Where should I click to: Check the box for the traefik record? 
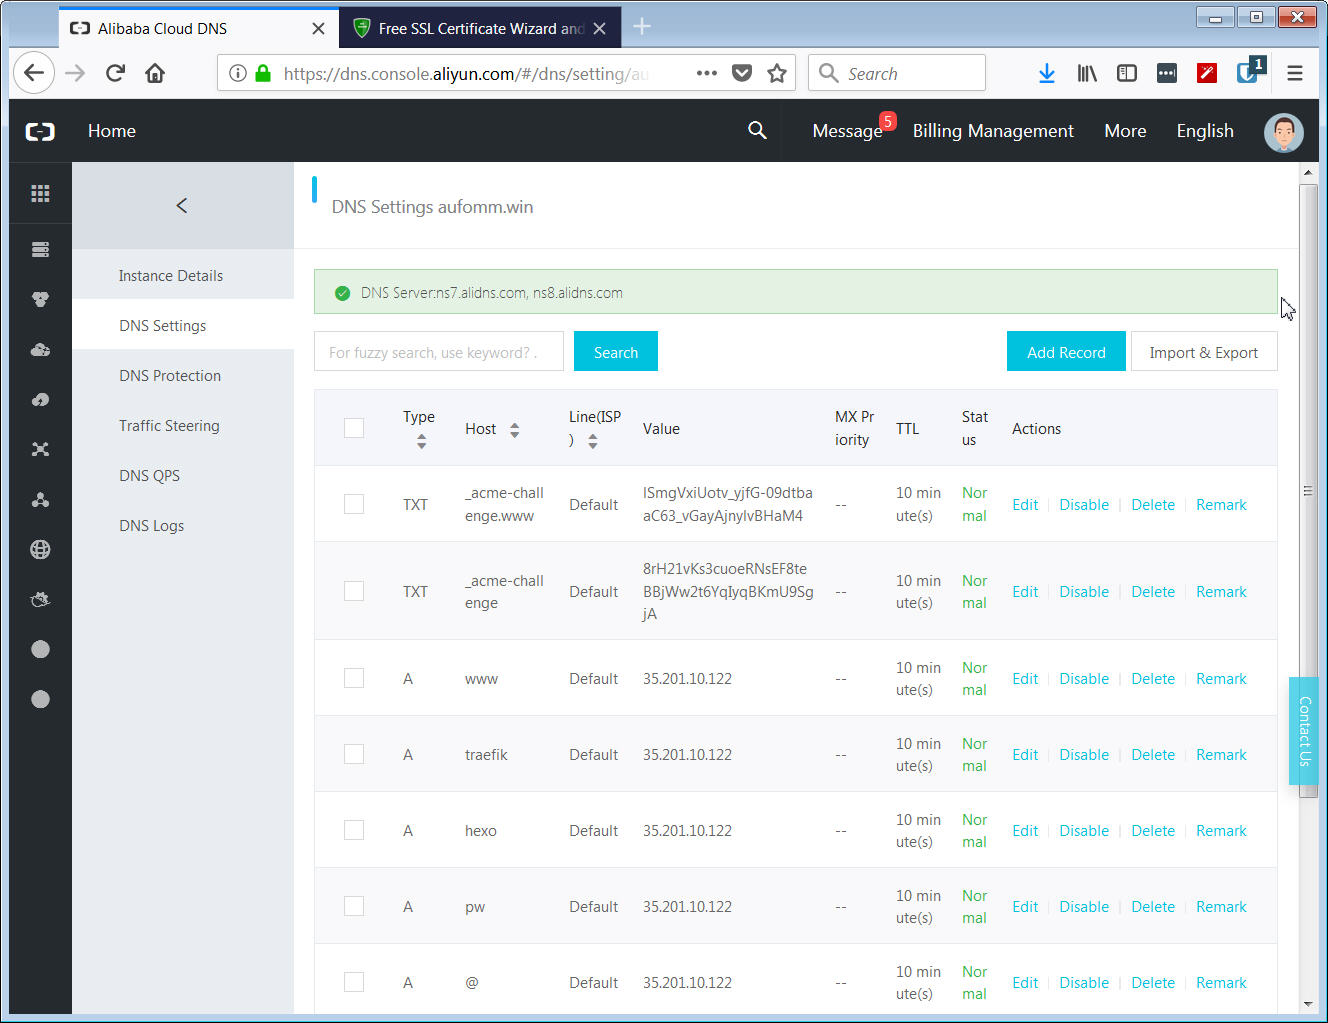pos(354,754)
